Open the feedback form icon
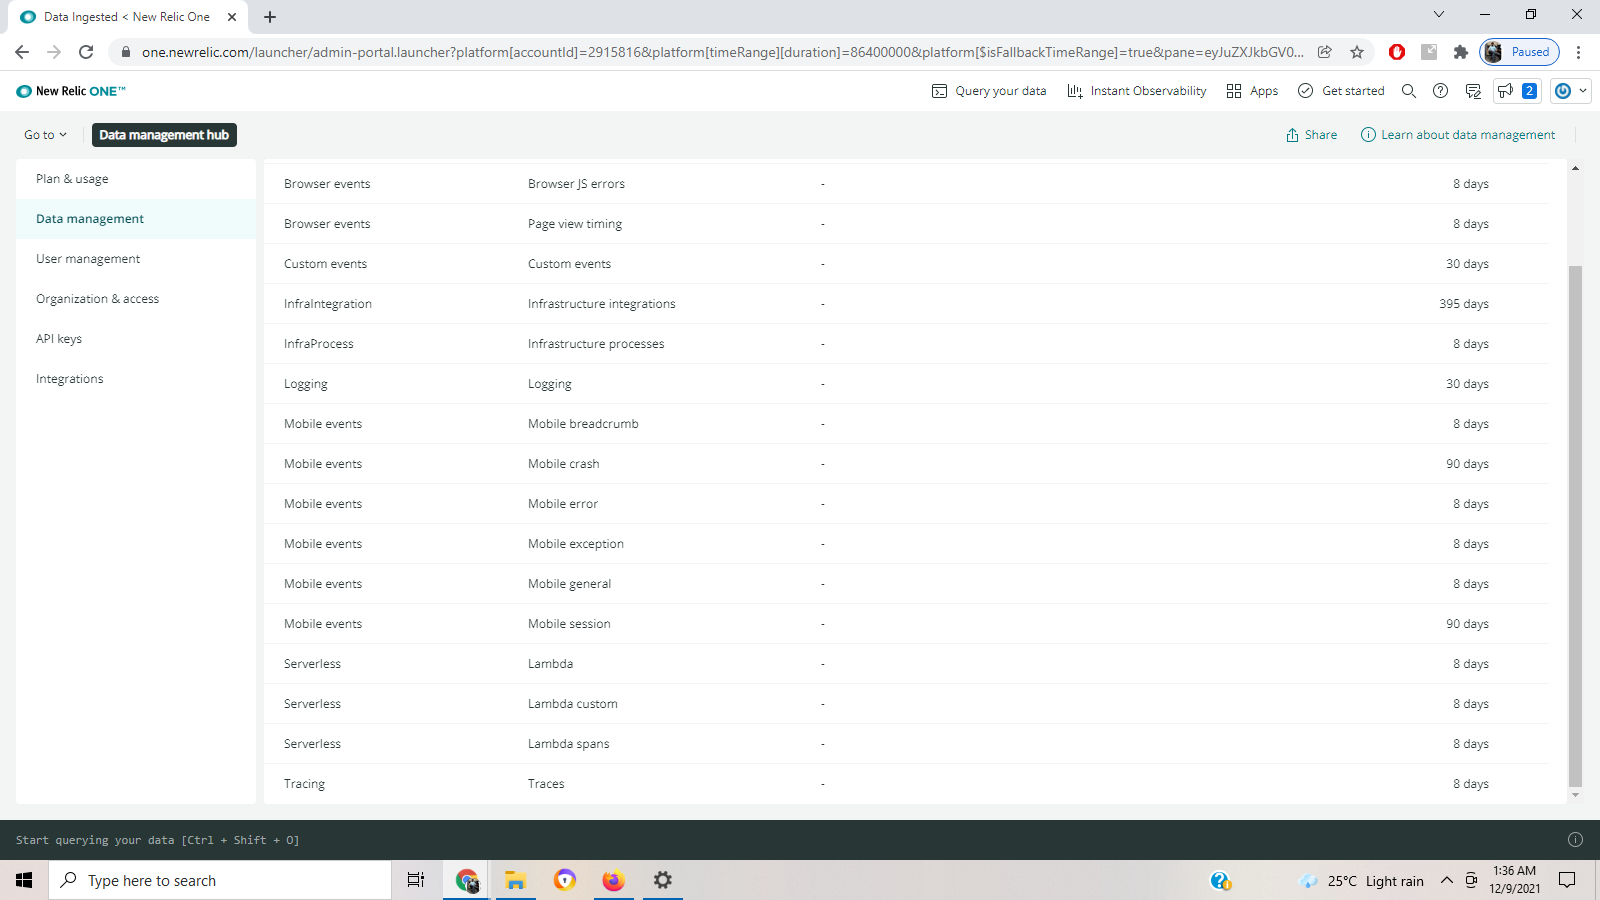 (1472, 90)
